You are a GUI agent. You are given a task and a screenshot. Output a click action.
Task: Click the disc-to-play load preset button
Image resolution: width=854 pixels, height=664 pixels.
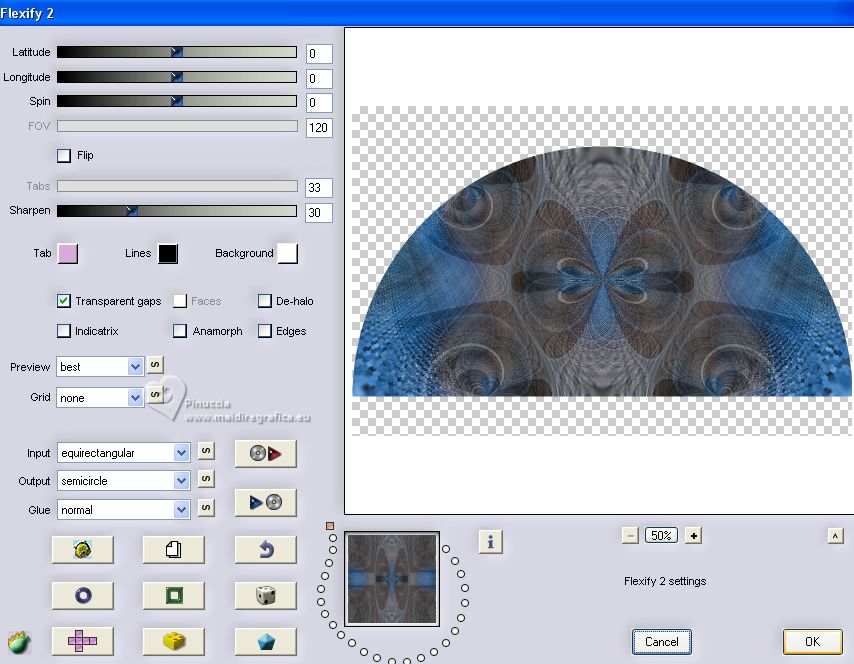(x=266, y=454)
